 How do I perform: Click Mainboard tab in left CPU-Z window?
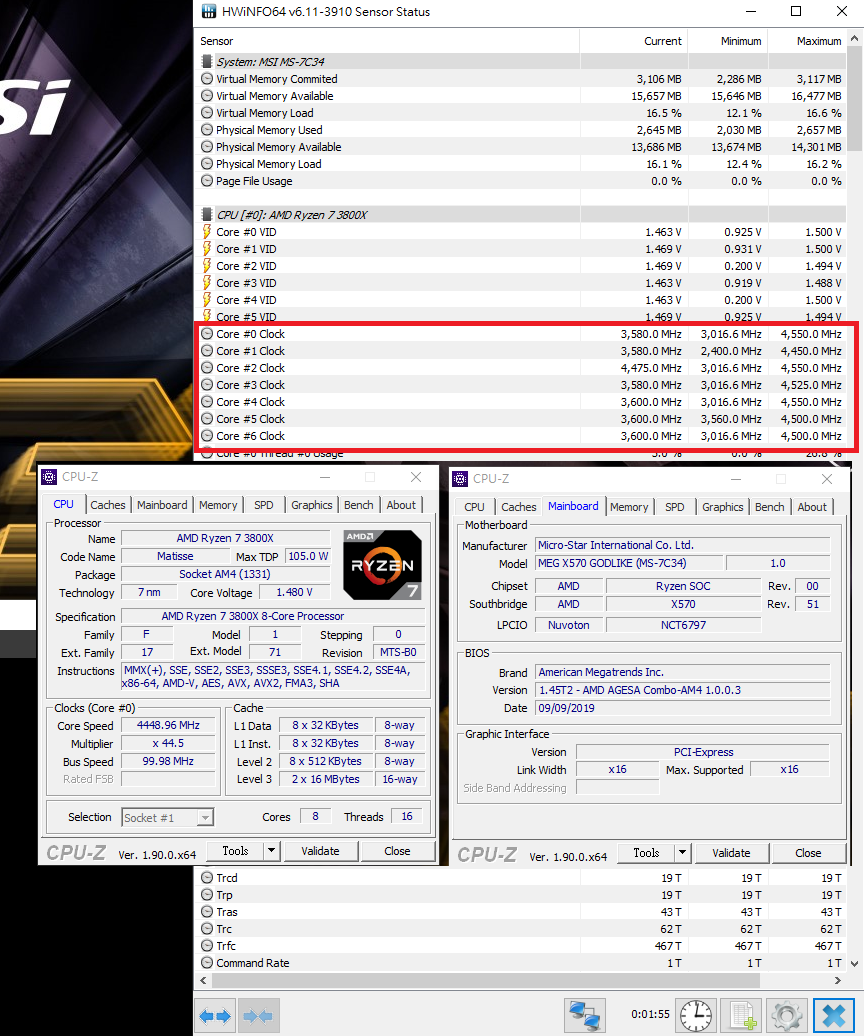pyautogui.click(x=162, y=505)
